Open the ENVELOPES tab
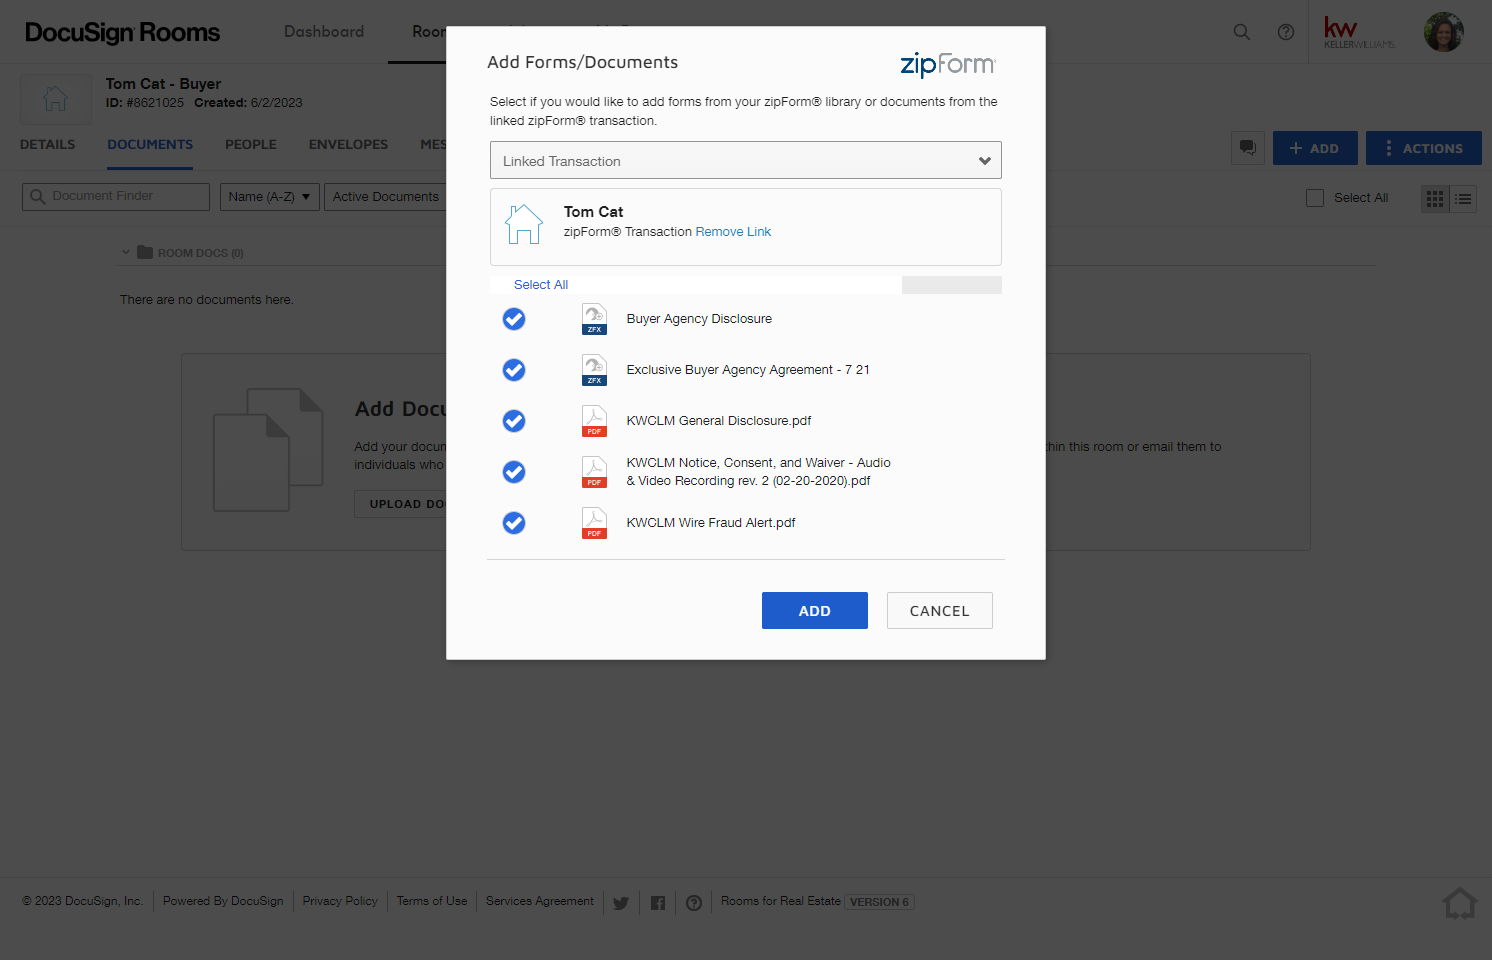The height and width of the screenshot is (960, 1492). click(348, 144)
